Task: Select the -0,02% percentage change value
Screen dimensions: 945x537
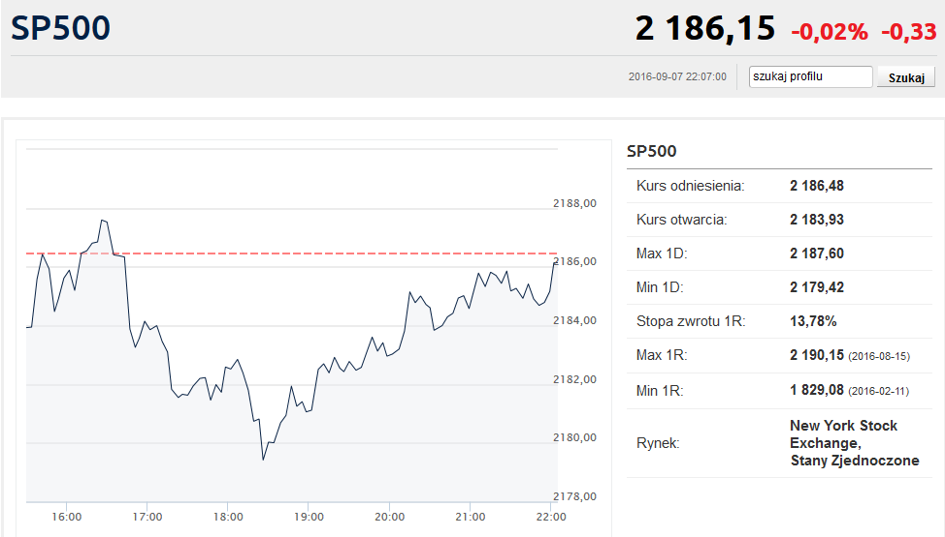Action: 829,32
